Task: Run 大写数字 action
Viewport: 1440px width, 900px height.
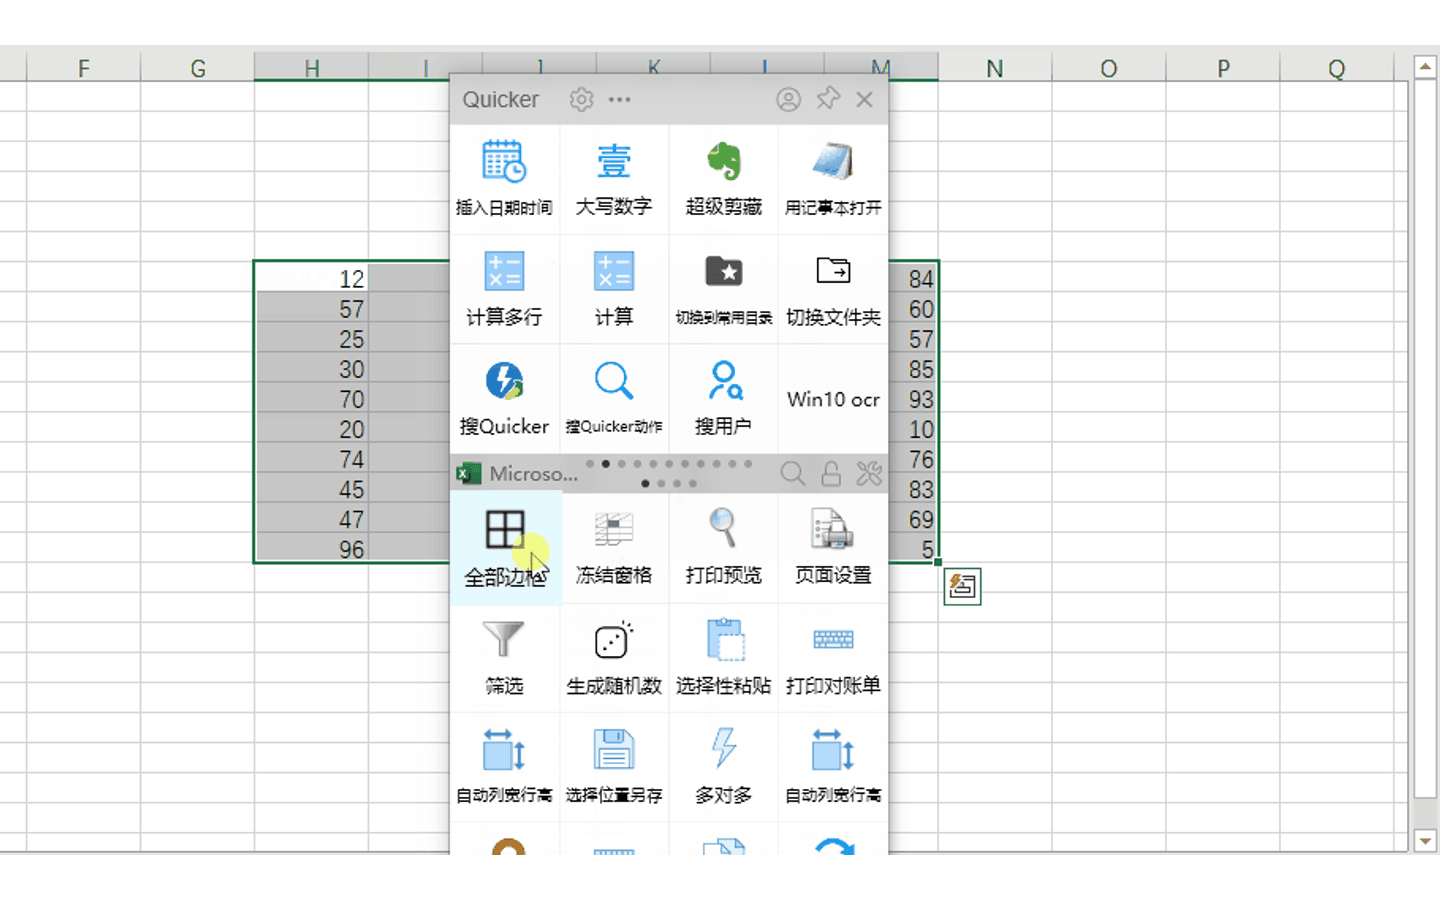Action: point(614,180)
